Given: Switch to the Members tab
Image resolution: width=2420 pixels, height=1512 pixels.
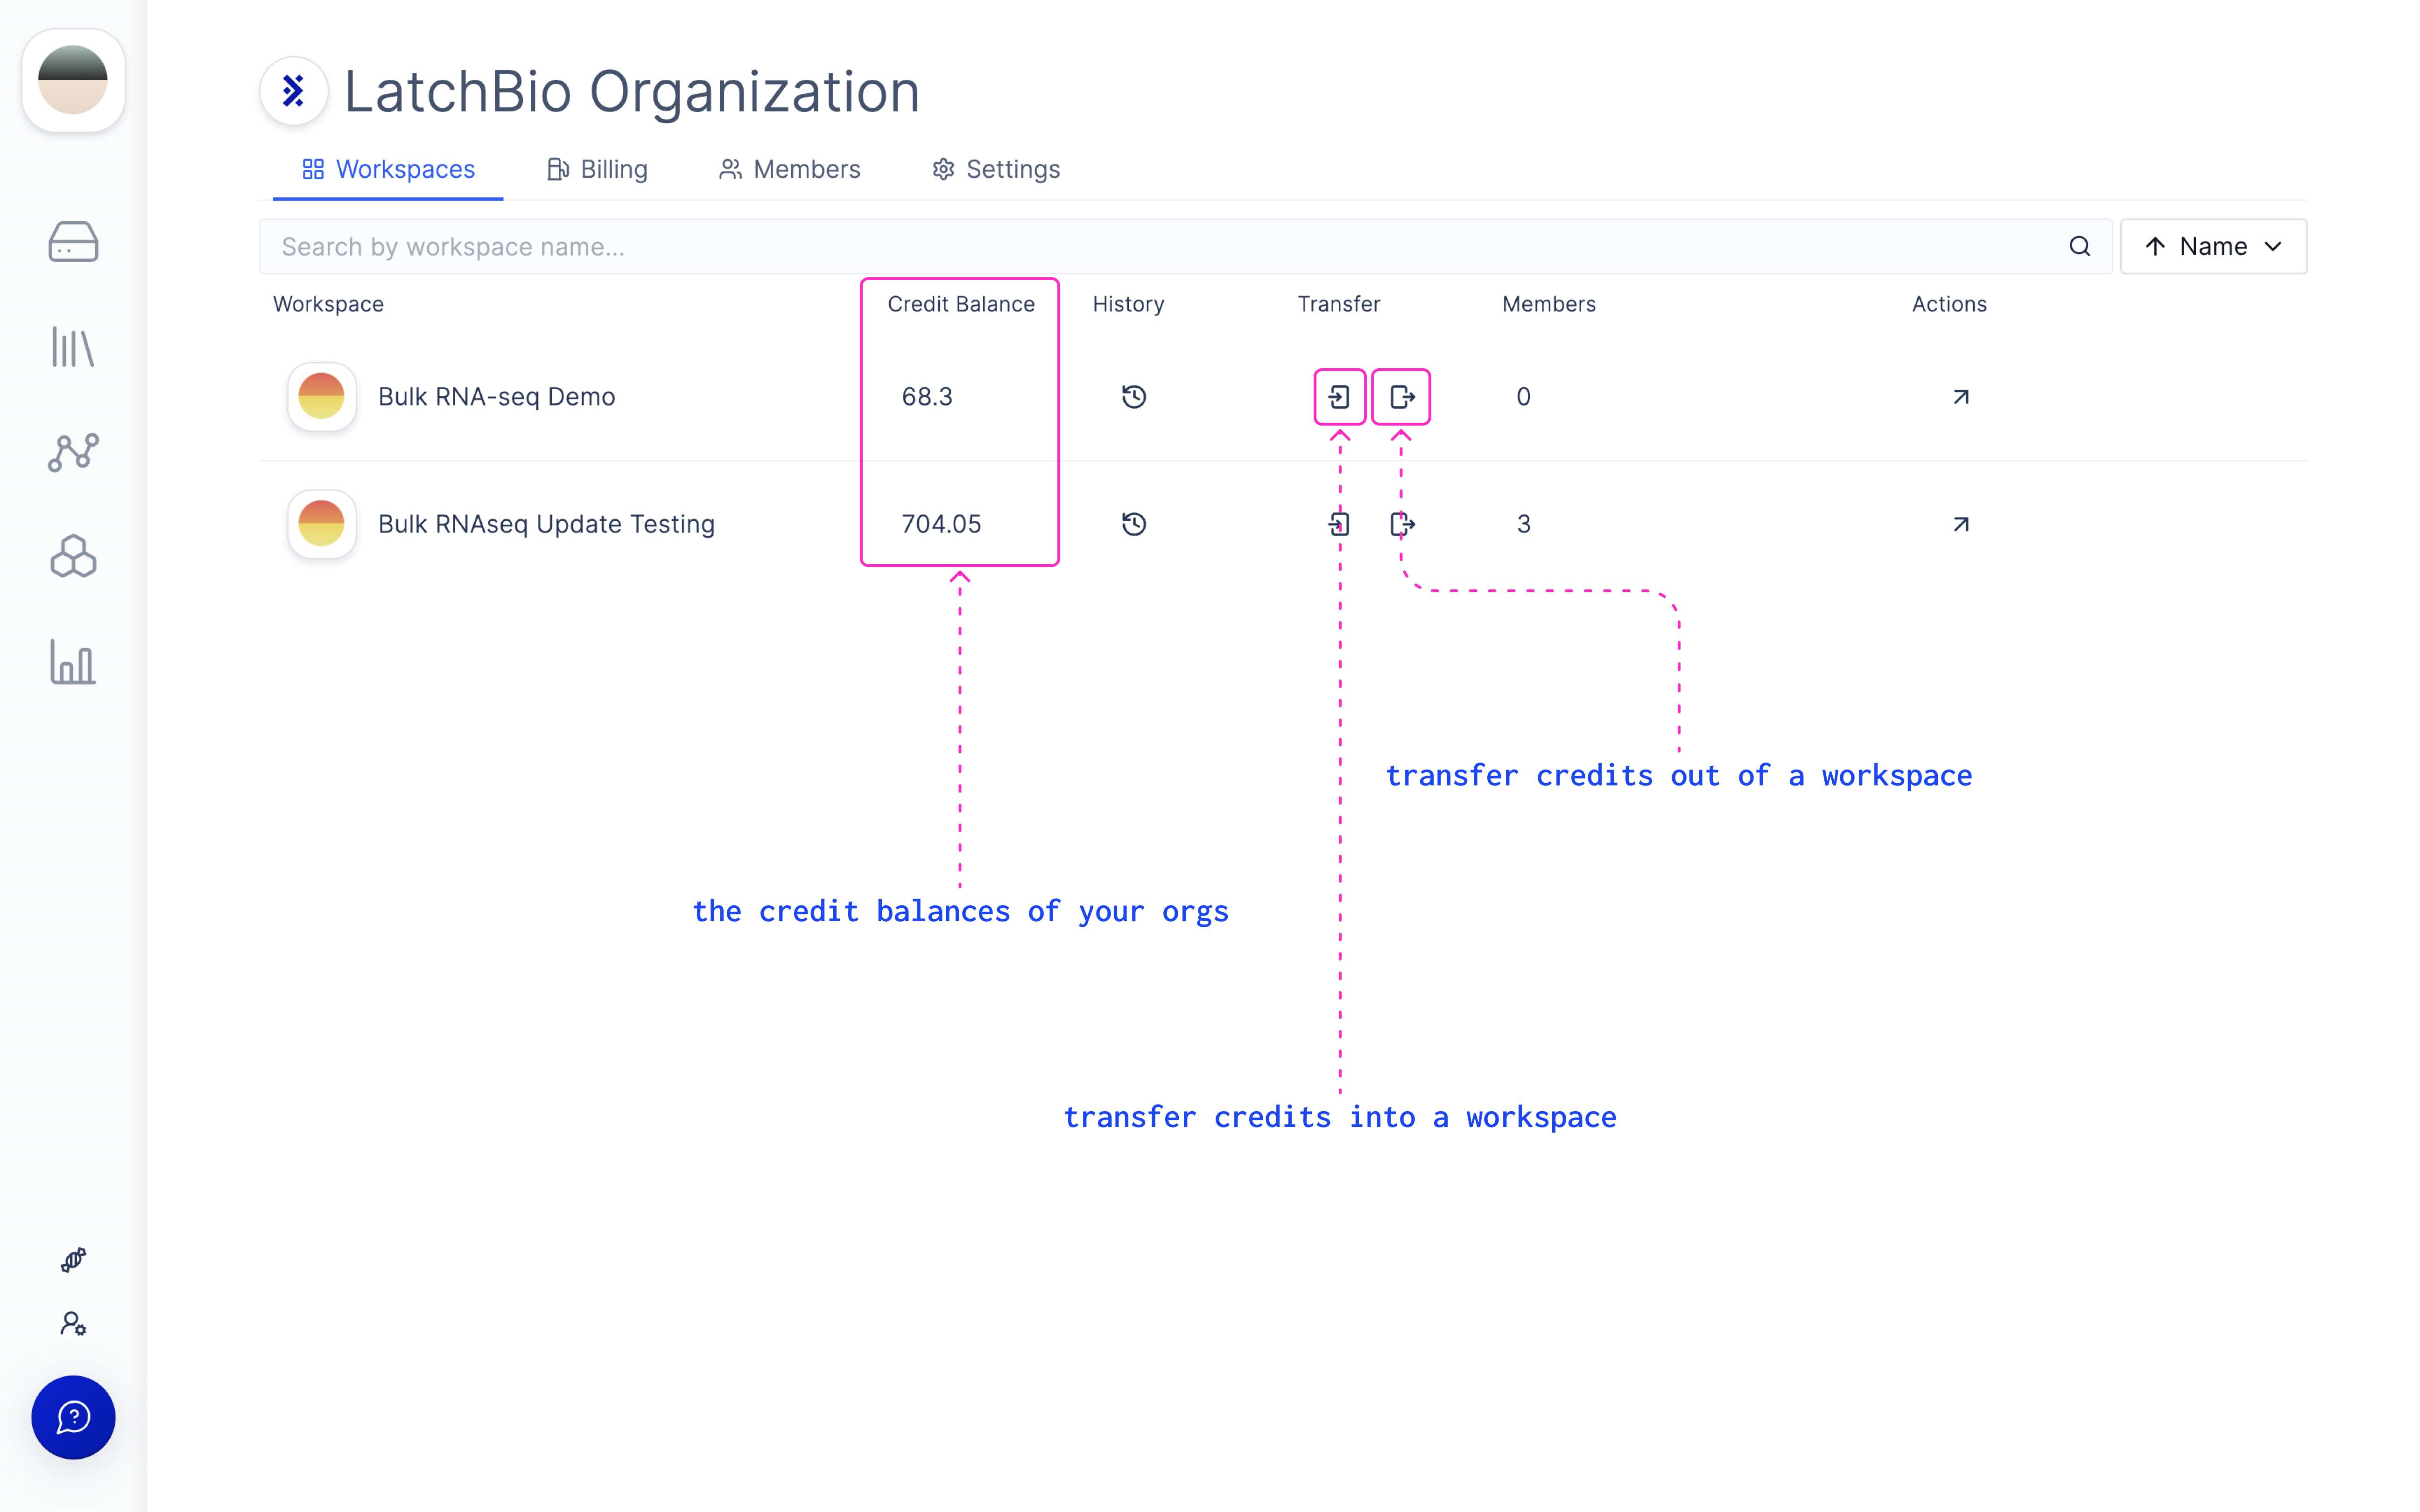Looking at the screenshot, I should tap(789, 169).
